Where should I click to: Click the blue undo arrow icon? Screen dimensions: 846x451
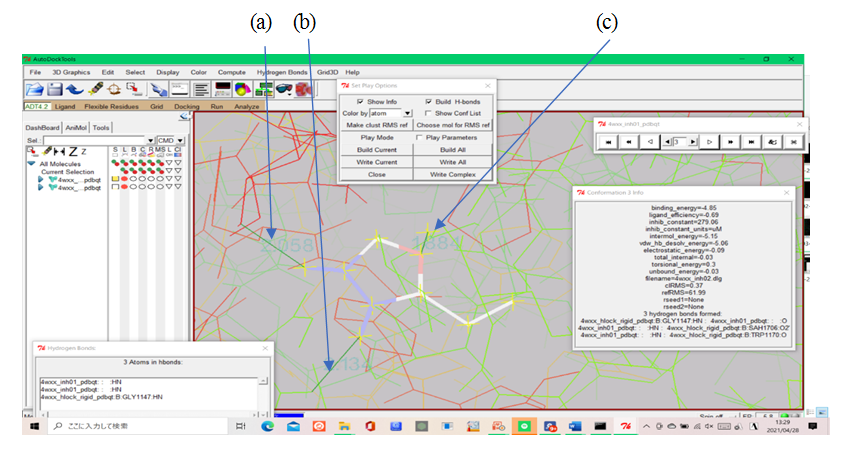pos(76,90)
